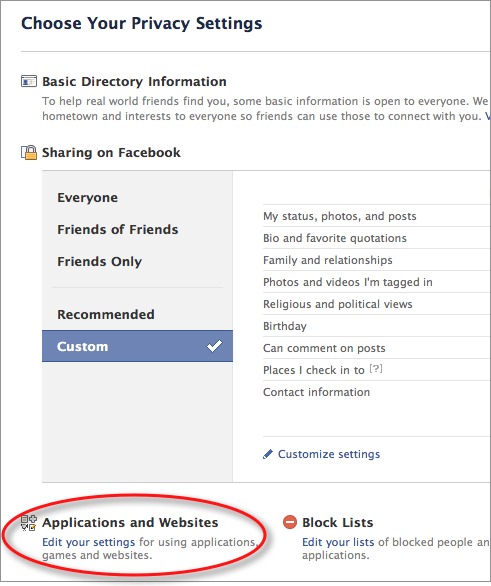Click the Sharing on Facebook padlock icon
This screenshot has height=586, width=491.
[x=29, y=152]
